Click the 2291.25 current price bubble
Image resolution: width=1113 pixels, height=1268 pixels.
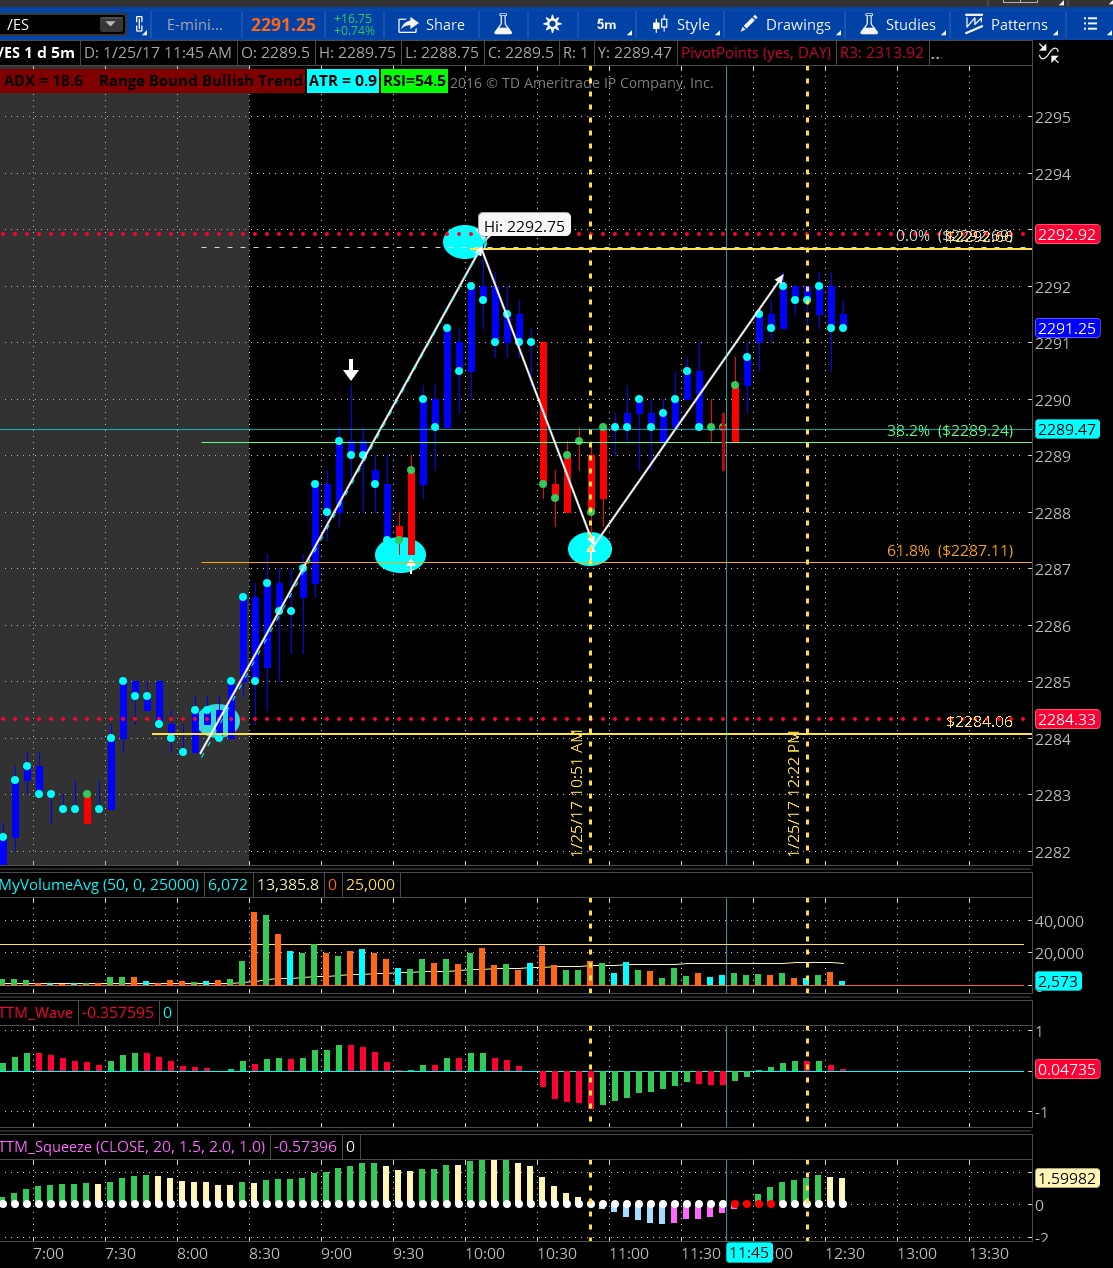tap(1067, 328)
